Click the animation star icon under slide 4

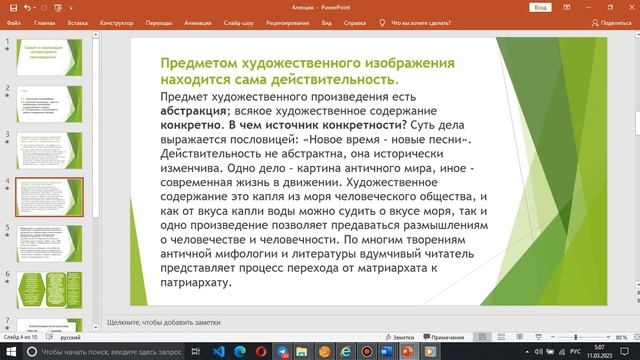coord(7,189)
